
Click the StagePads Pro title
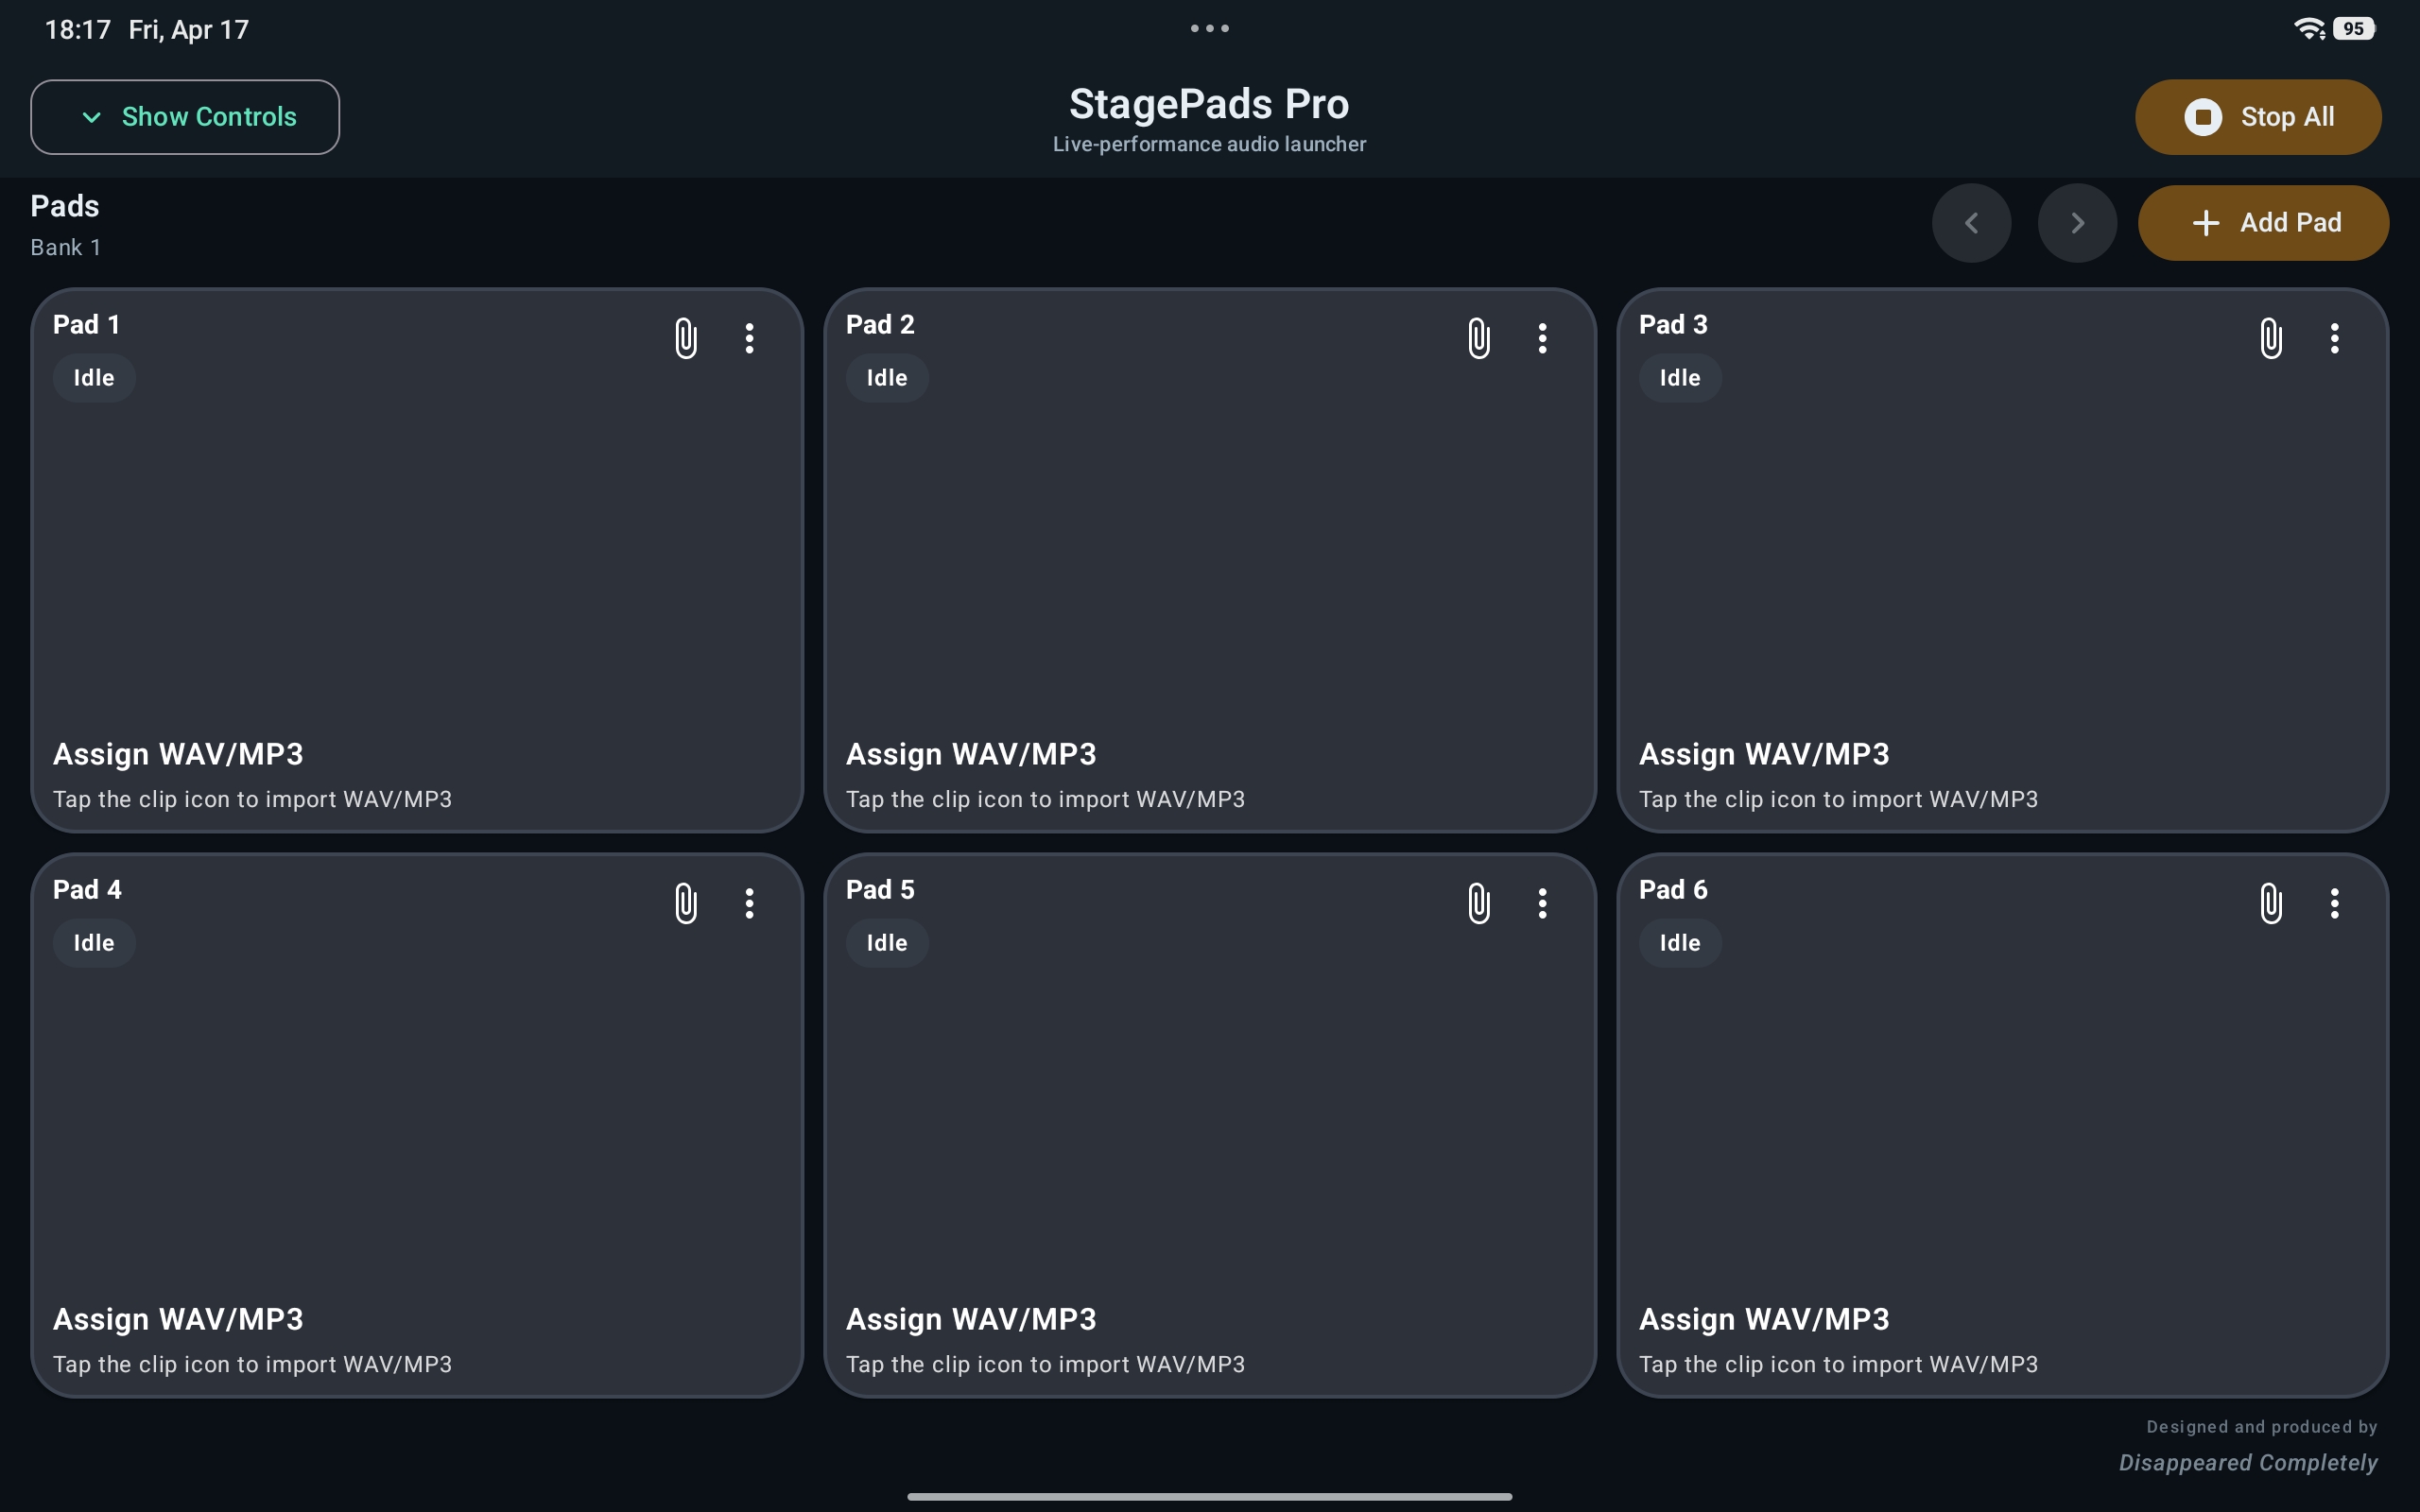coord(1209,104)
